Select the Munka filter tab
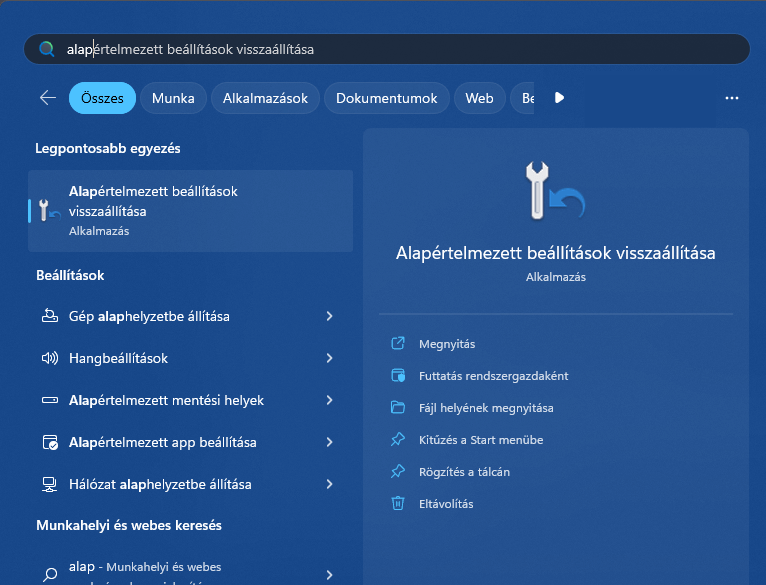 coord(173,98)
